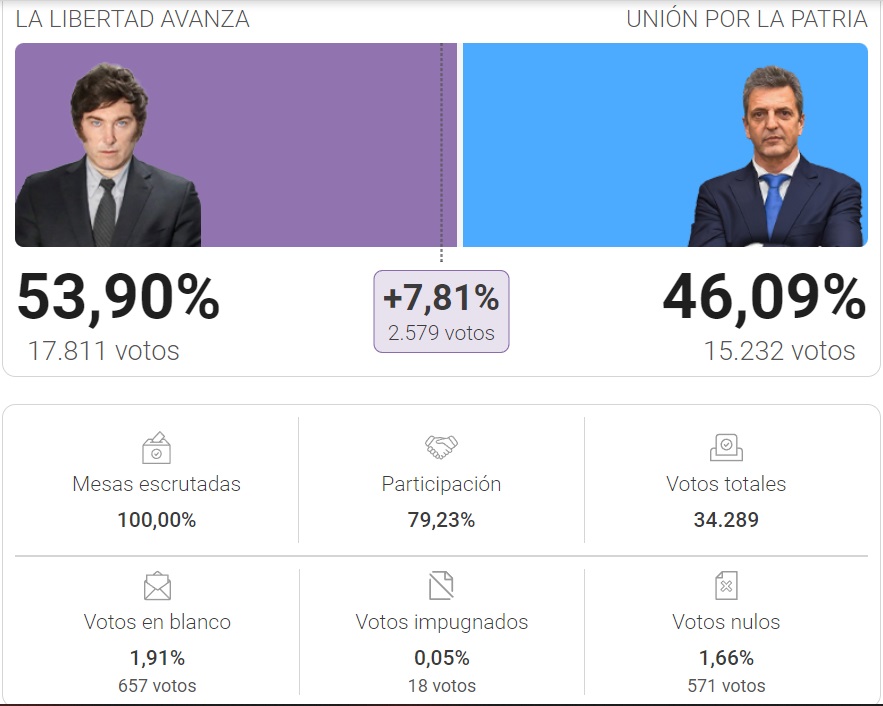
Task: Click the 53,90% percentage figure
Action: point(118,298)
